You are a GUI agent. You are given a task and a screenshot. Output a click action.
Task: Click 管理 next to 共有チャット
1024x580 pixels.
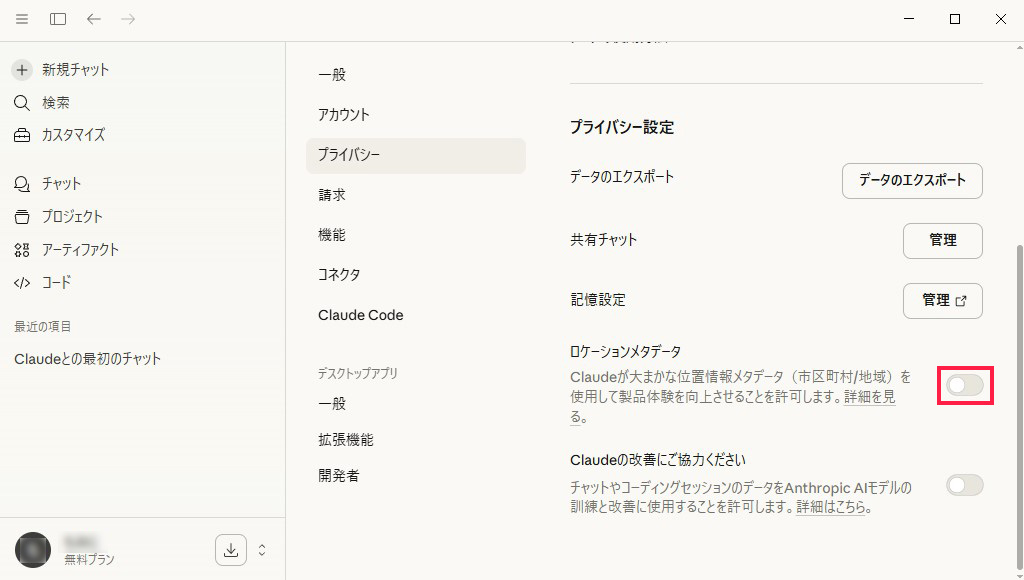click(x=942, y=240)
